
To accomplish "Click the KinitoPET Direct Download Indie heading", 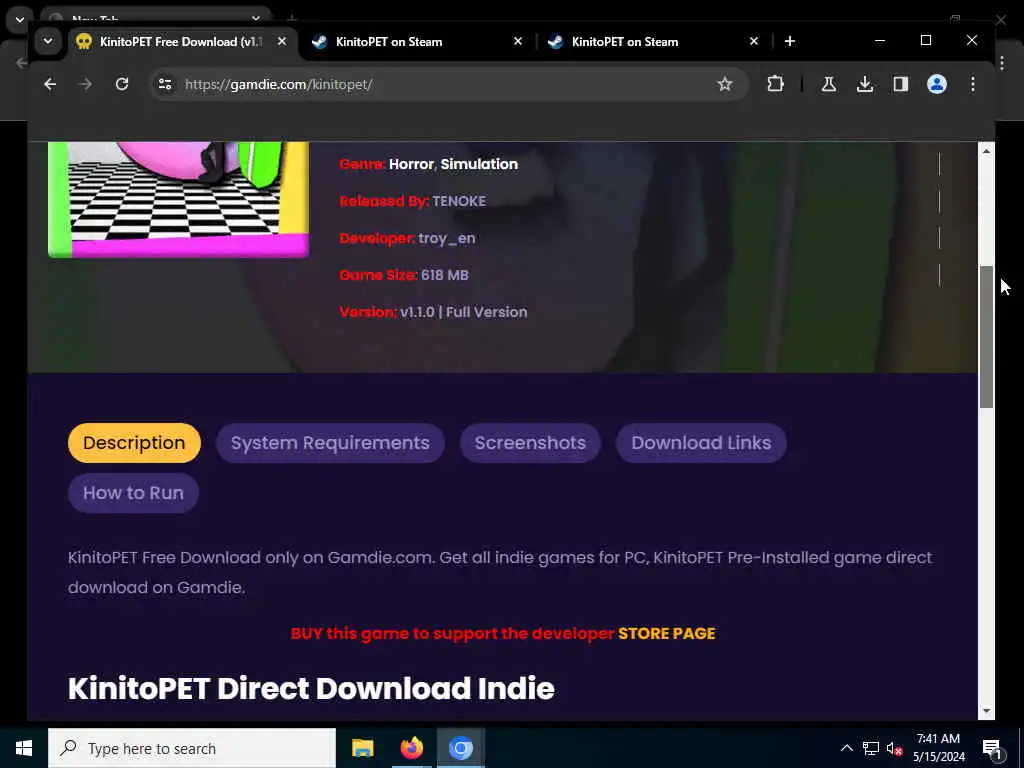I will point(311,689).
